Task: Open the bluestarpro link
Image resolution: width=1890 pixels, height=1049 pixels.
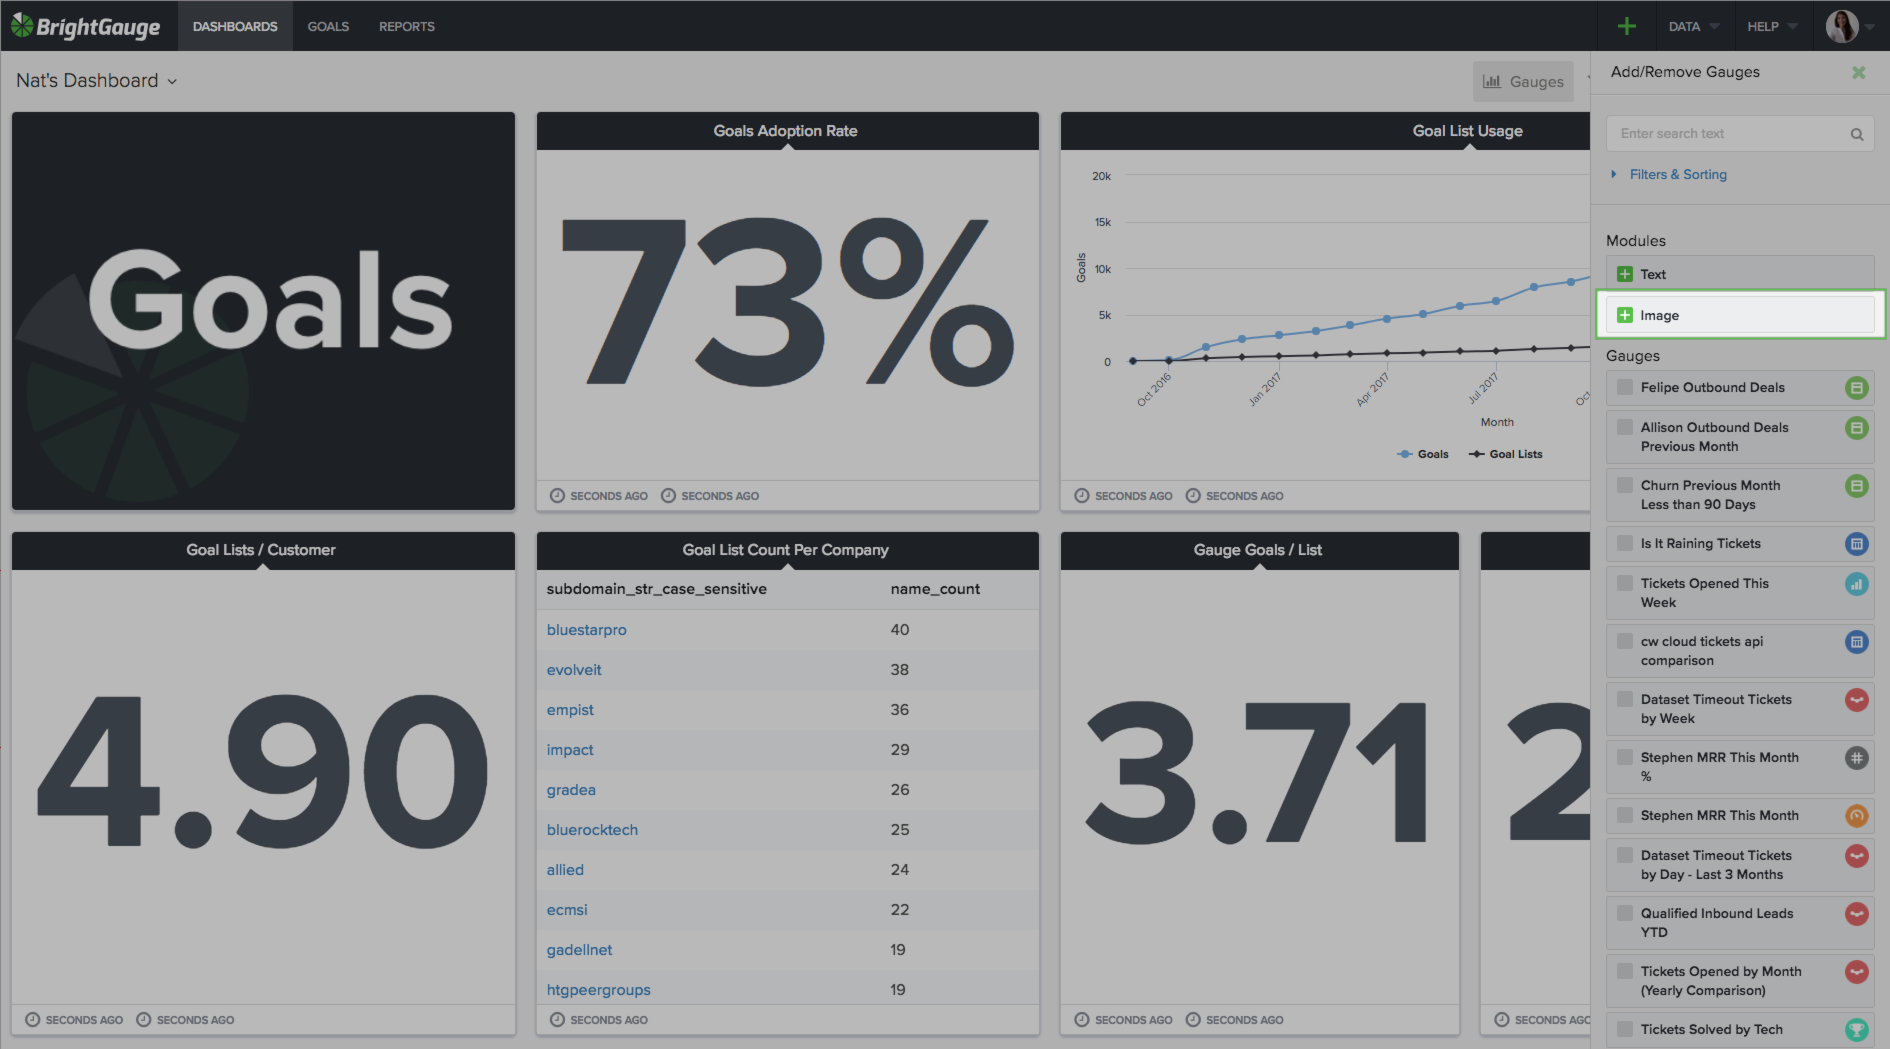Action: pyautogui.click(x=586, y=630)
